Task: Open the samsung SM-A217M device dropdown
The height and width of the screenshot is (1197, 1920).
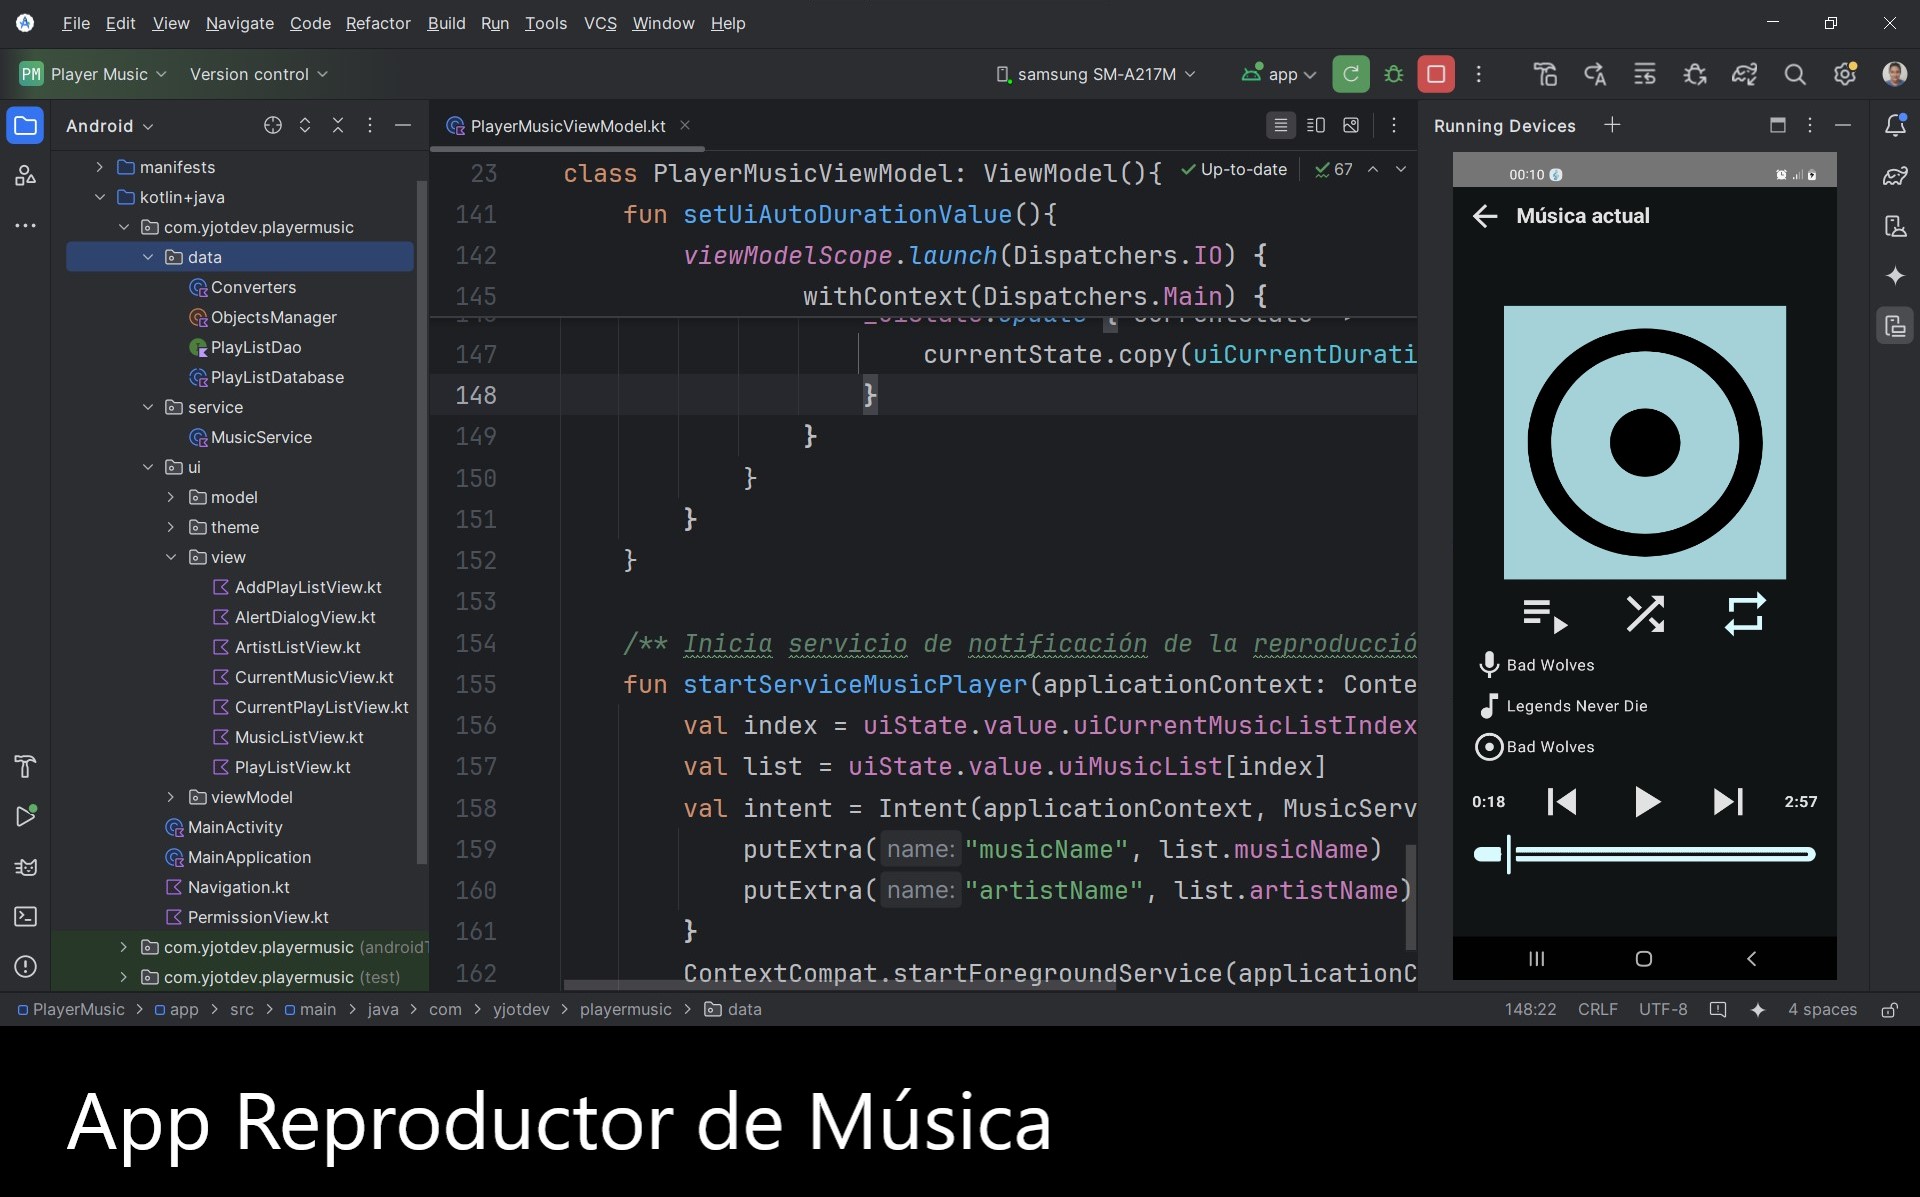Action: (1096, 74)
